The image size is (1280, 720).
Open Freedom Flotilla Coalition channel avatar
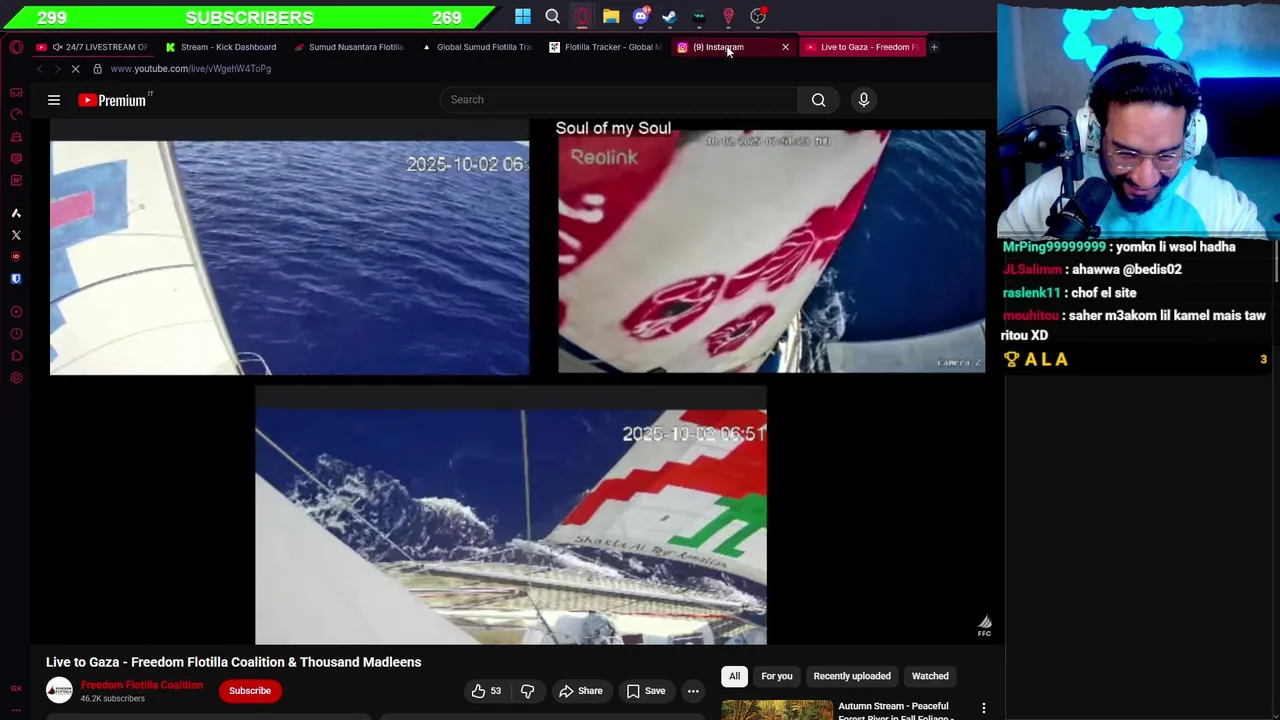pos(59,690)
